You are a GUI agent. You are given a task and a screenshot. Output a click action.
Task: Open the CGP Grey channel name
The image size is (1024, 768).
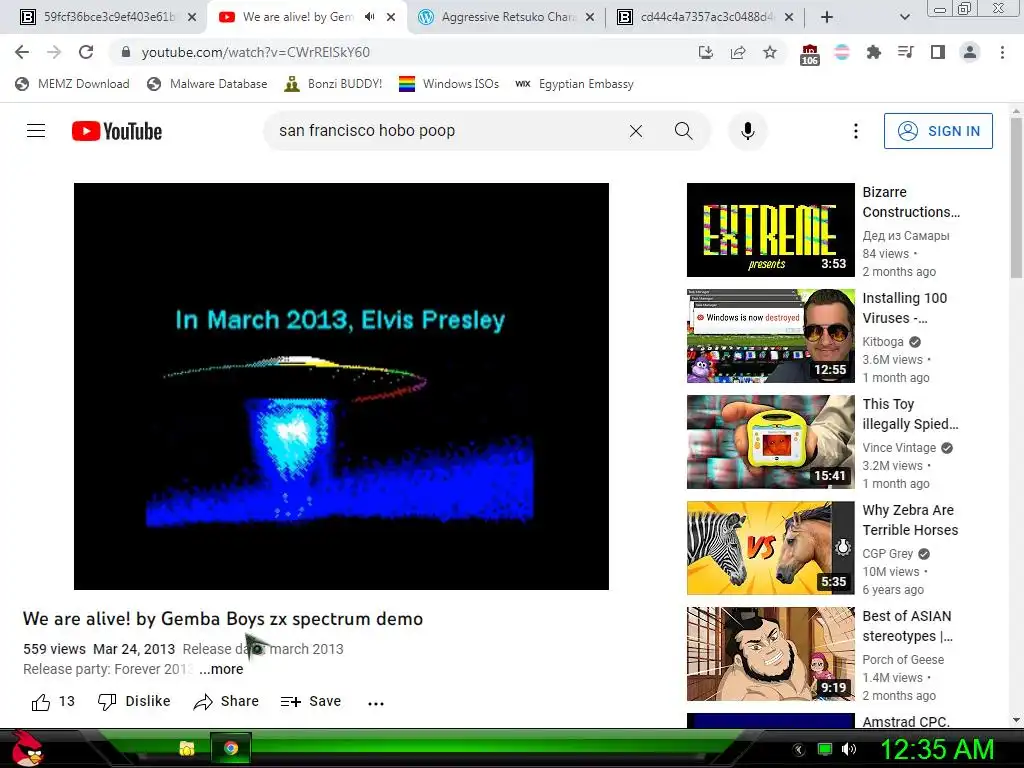[x=888, y=554]
